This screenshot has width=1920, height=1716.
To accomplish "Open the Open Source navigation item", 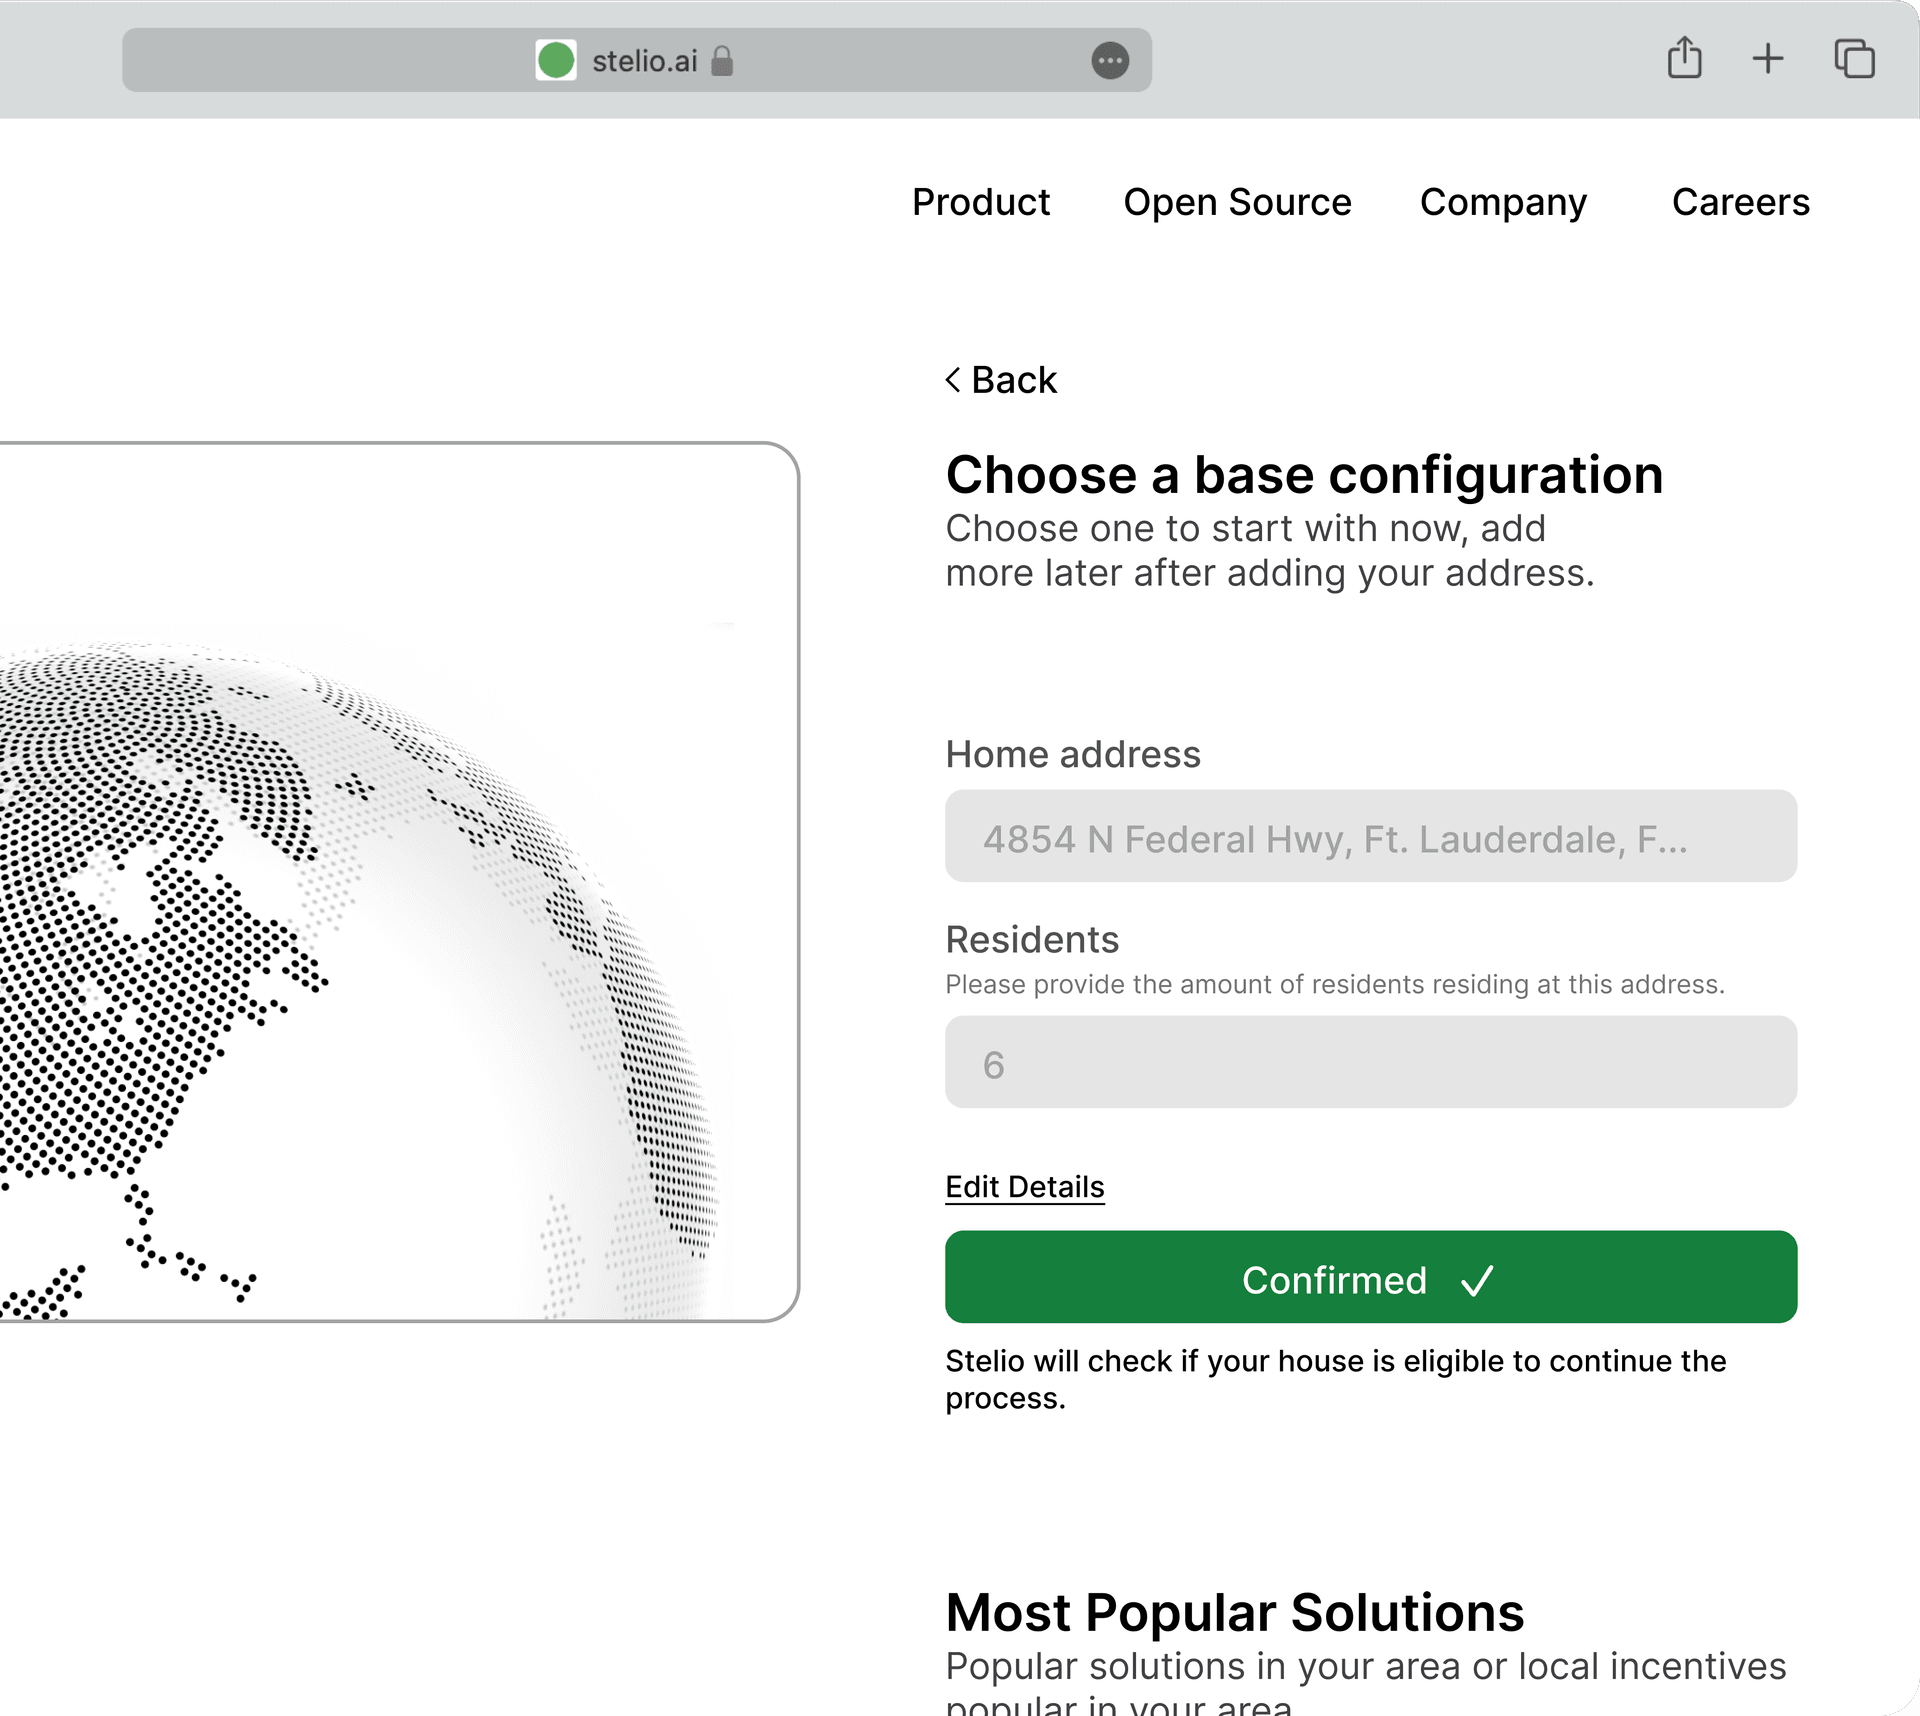I will coord(1237,202).
